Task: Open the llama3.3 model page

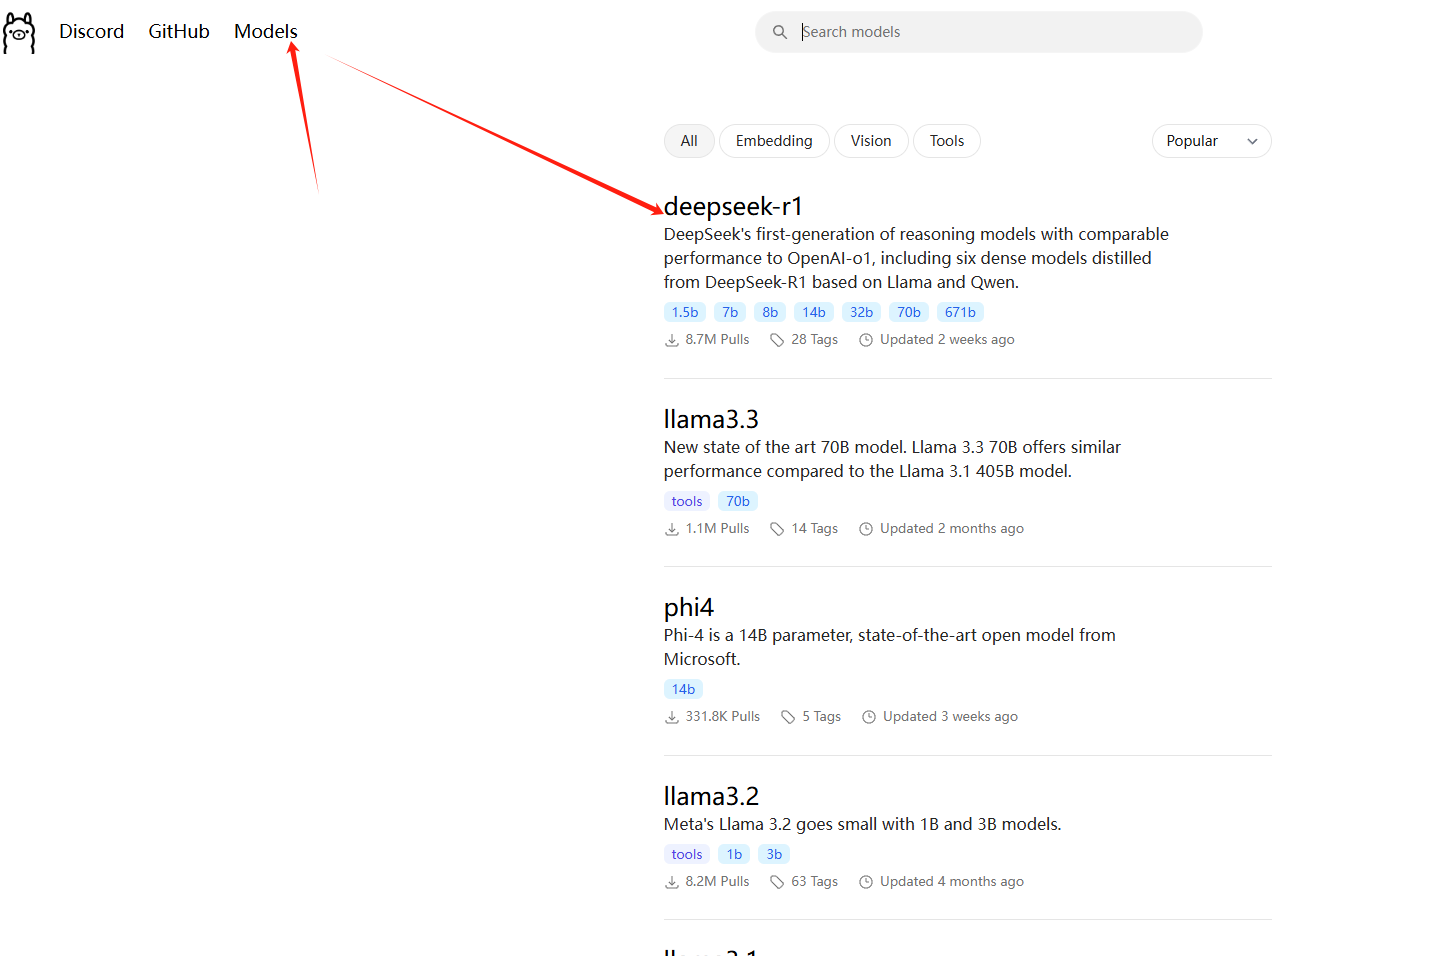Action: (711, 419)
